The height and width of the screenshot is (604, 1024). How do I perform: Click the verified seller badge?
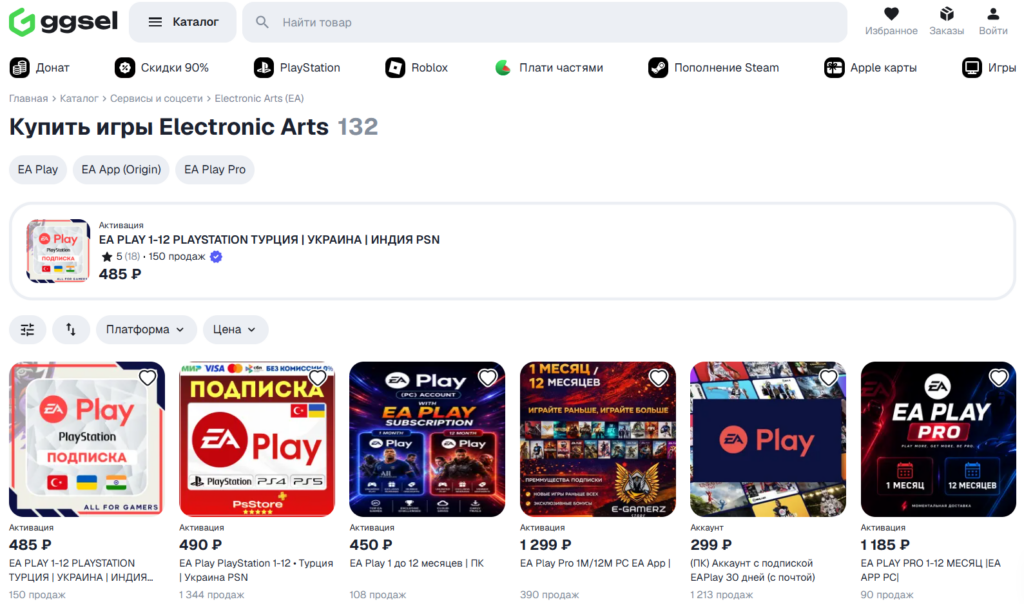(x=216, y=257)
